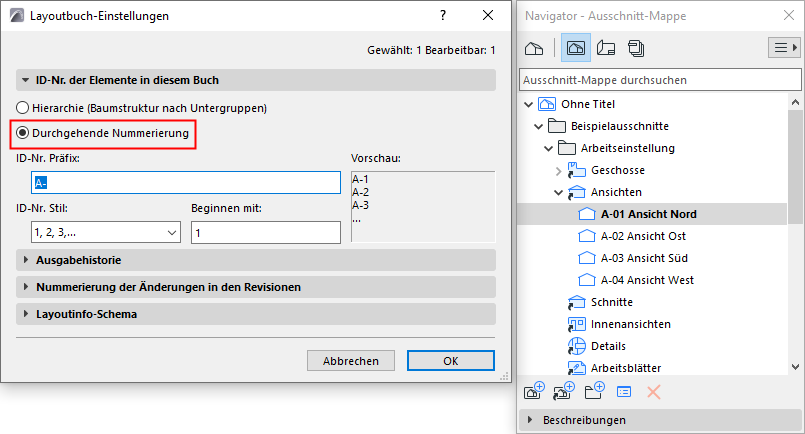Select A-02 Ansicht Ost view

point(643,236)
